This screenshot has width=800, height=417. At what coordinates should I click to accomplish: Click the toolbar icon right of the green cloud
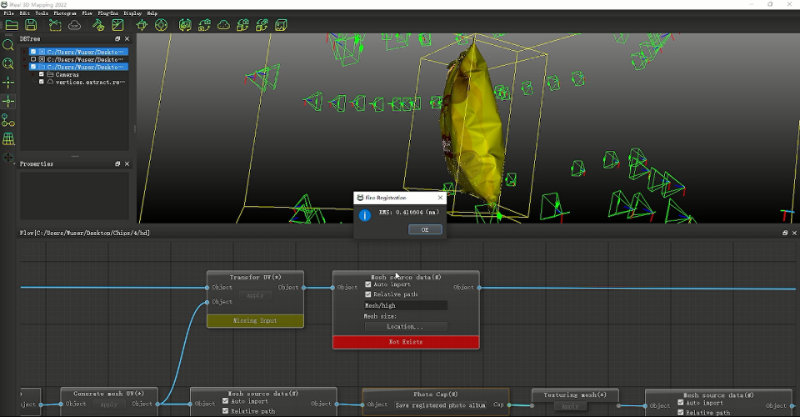pyautogui.click(x=243, y=24)
